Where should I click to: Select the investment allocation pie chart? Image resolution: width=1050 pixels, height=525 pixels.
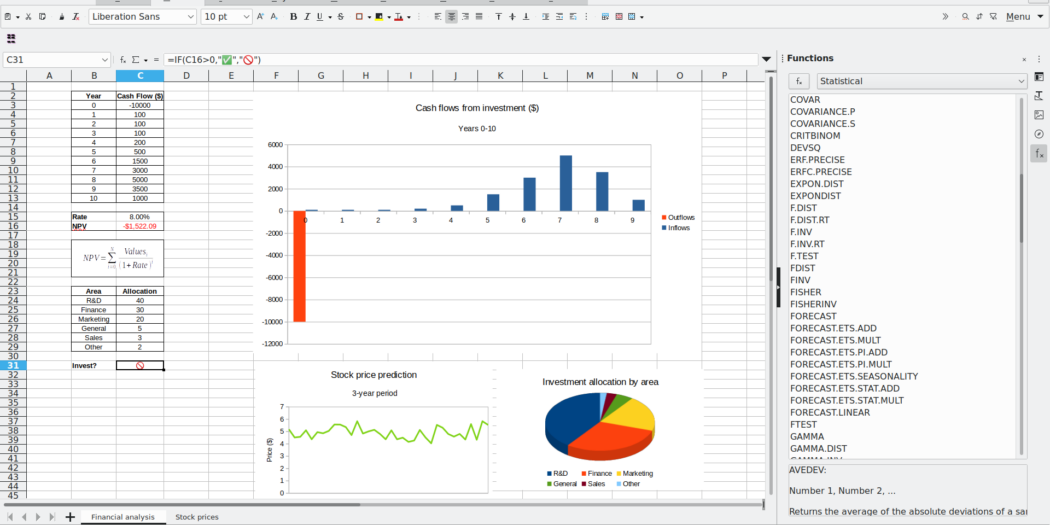(600, 427)
